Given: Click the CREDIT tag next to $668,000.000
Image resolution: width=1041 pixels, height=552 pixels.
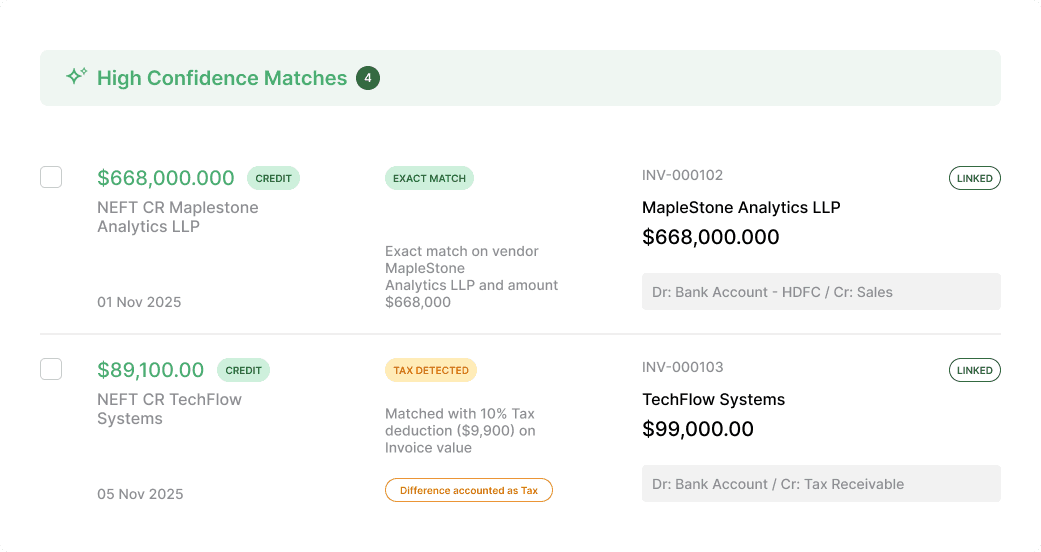Looking at the screenshot, I should (x=274, y=178).
